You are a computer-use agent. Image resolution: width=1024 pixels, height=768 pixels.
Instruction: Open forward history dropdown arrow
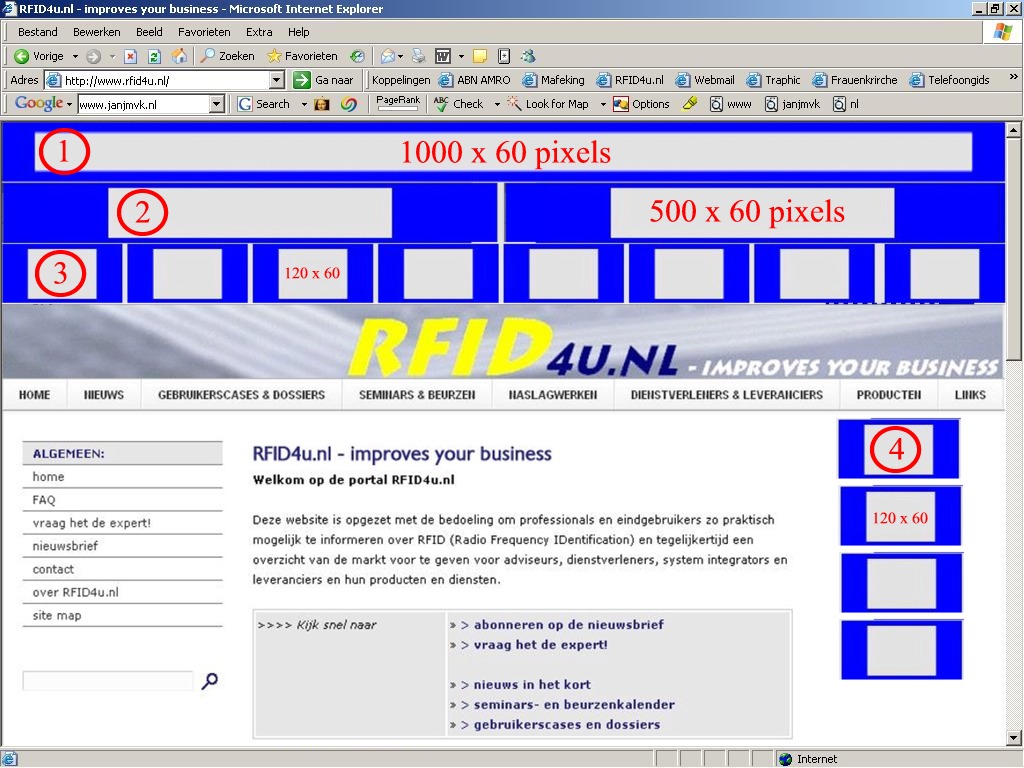click(x=112, y=56)
